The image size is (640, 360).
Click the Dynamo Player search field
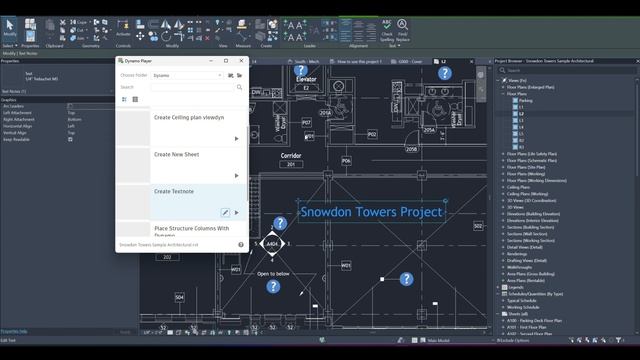[x=193, y=87]
